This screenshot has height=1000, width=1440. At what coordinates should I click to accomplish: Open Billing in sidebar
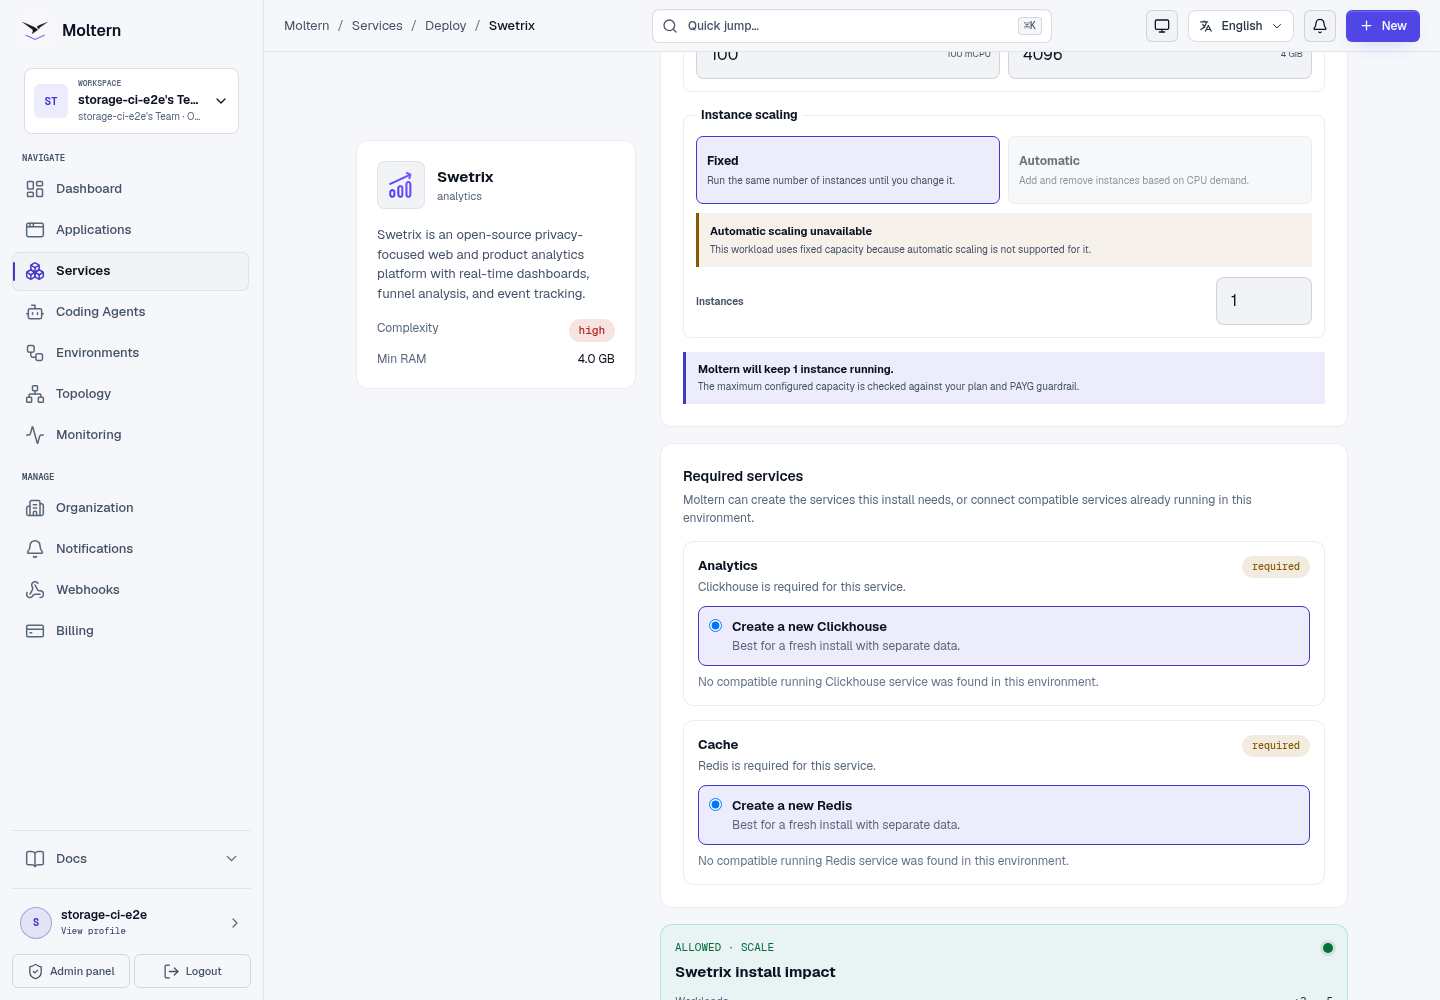131,631
